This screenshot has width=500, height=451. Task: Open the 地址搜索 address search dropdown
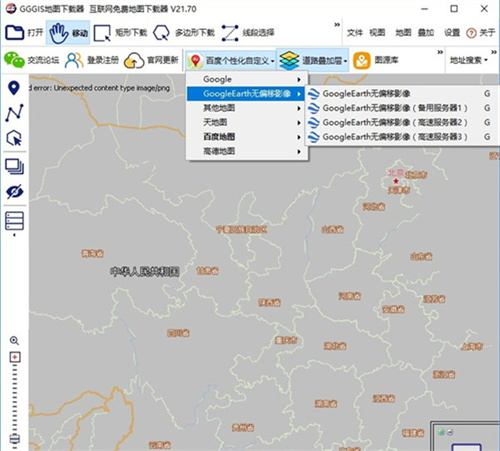tap(468, 60)
